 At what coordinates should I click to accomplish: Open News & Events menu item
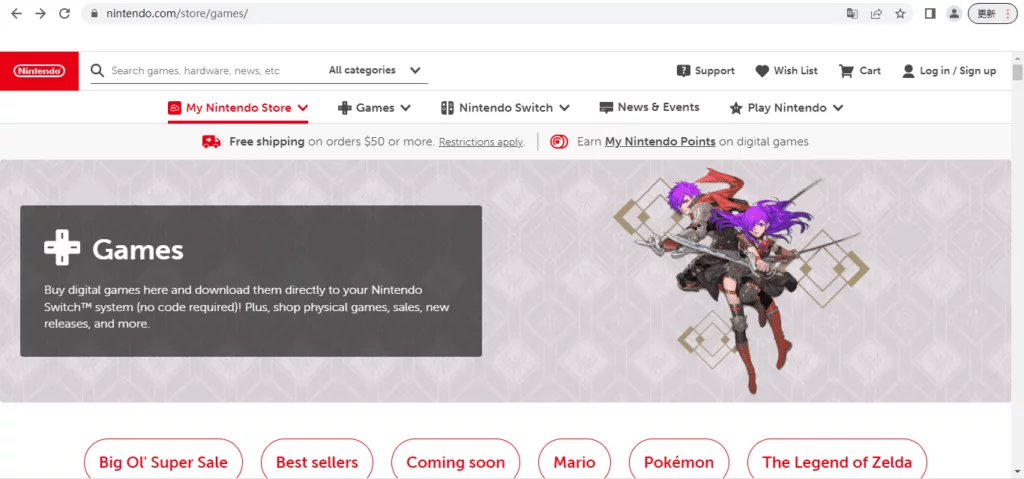649,107
